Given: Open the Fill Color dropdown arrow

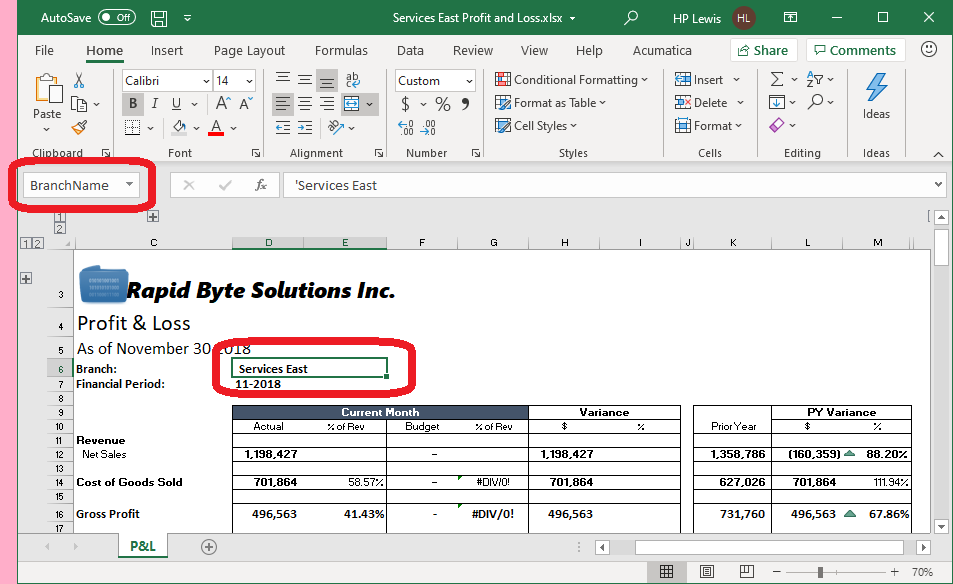Looking at the screenshot, I should (196, 128).
